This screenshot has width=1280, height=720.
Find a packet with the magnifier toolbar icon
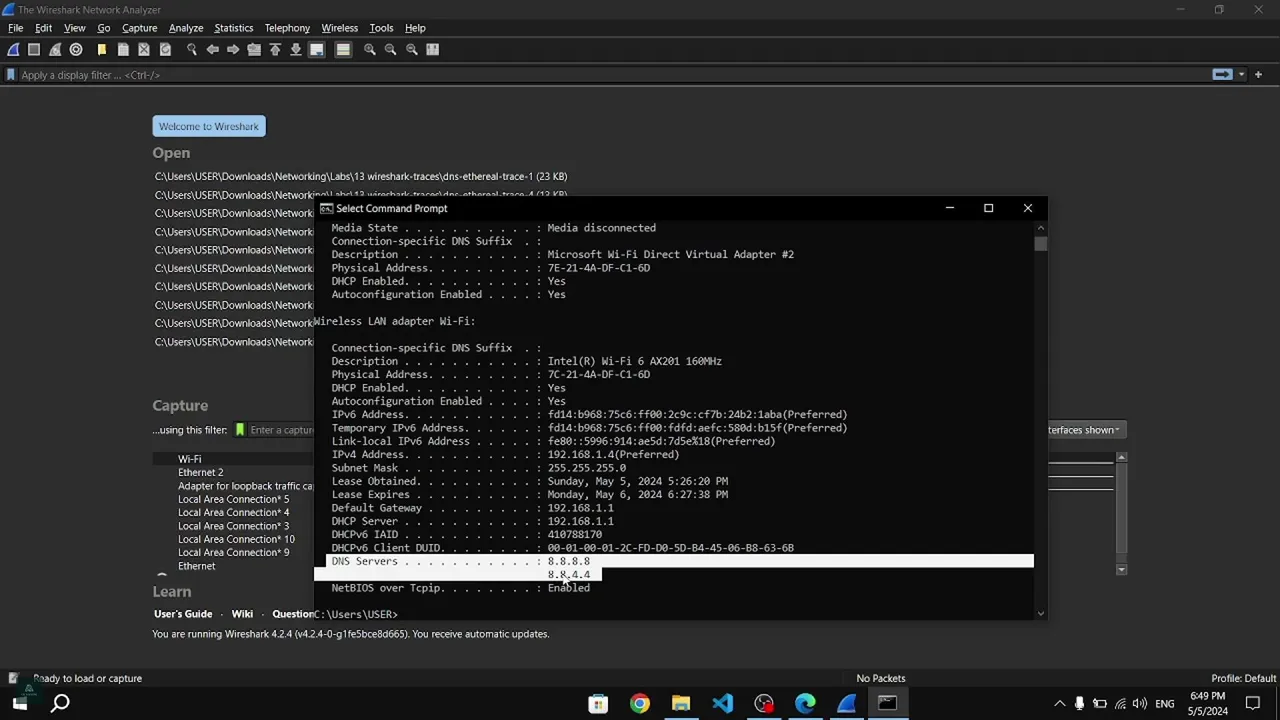pos(191,49)
